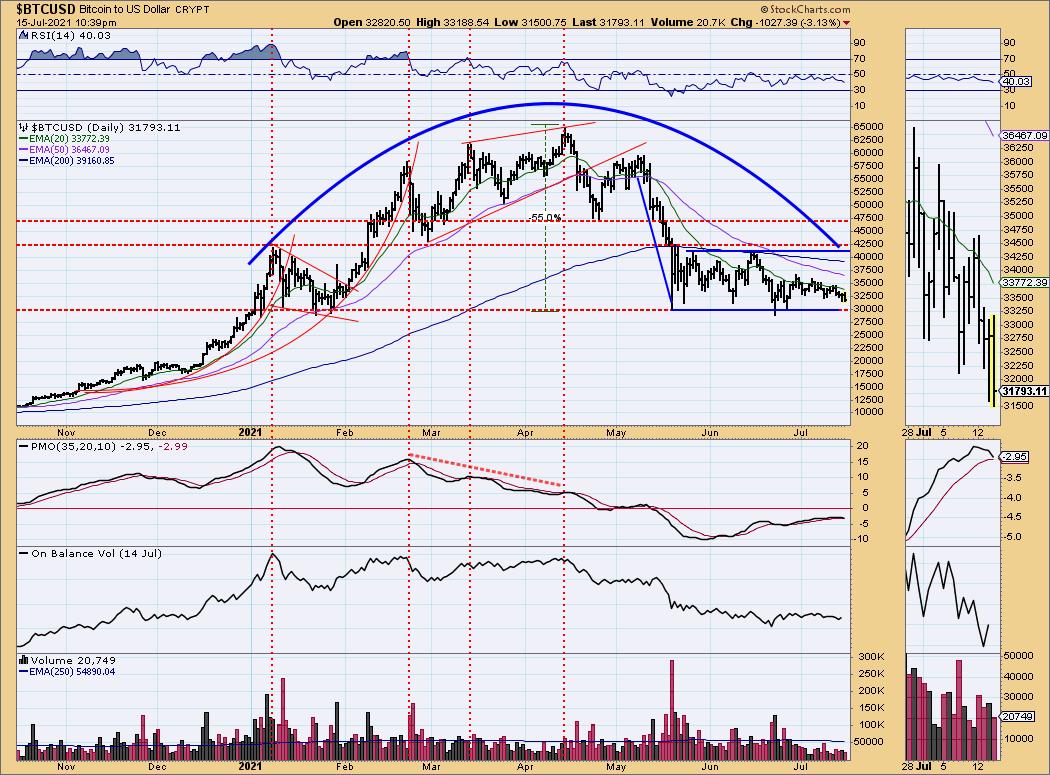Screen dimensions: 1050x775
Task: Select the Low 31500.75 value in header
Action: coord(529,23)
